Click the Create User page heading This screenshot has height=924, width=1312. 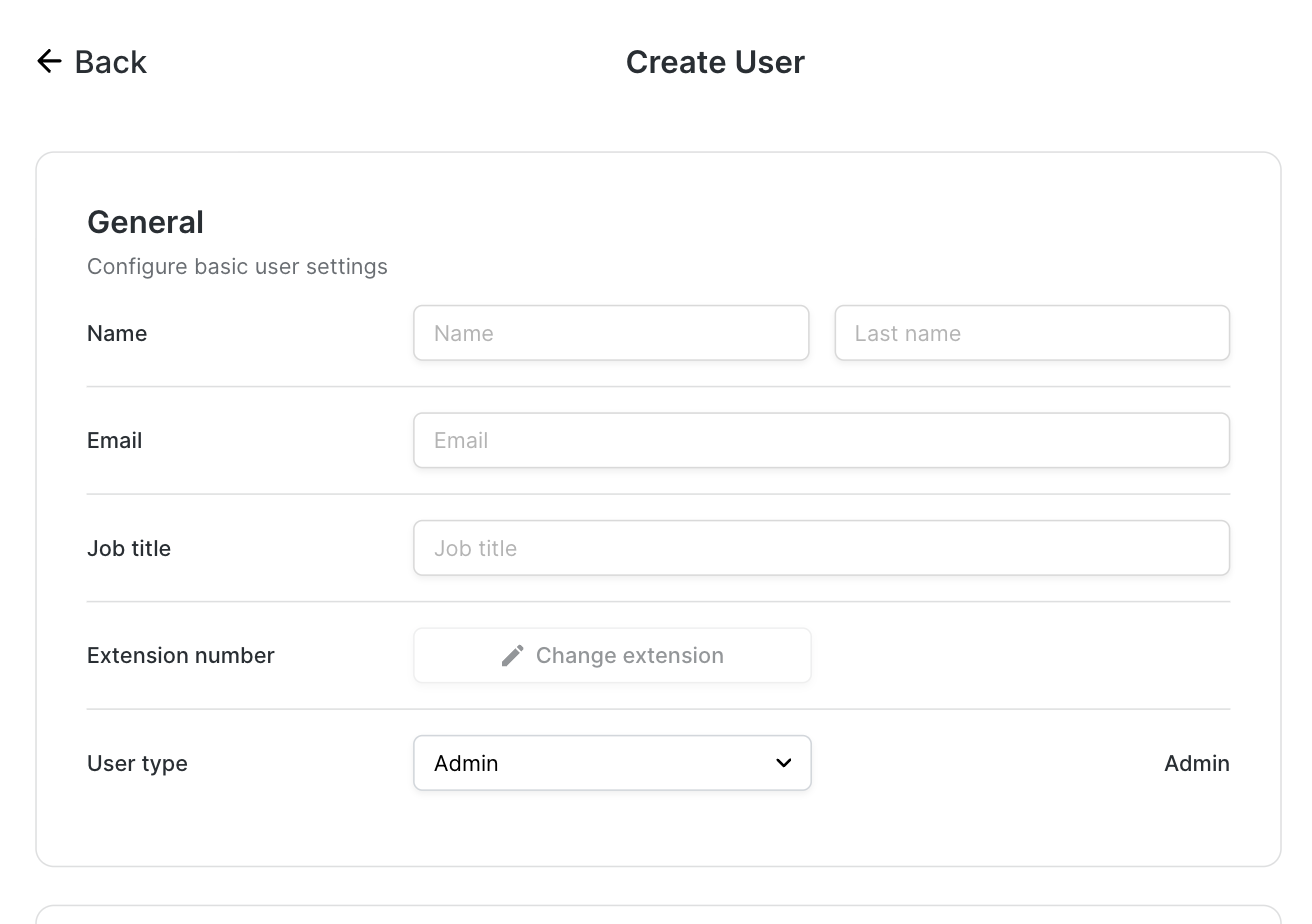(715, 62)
